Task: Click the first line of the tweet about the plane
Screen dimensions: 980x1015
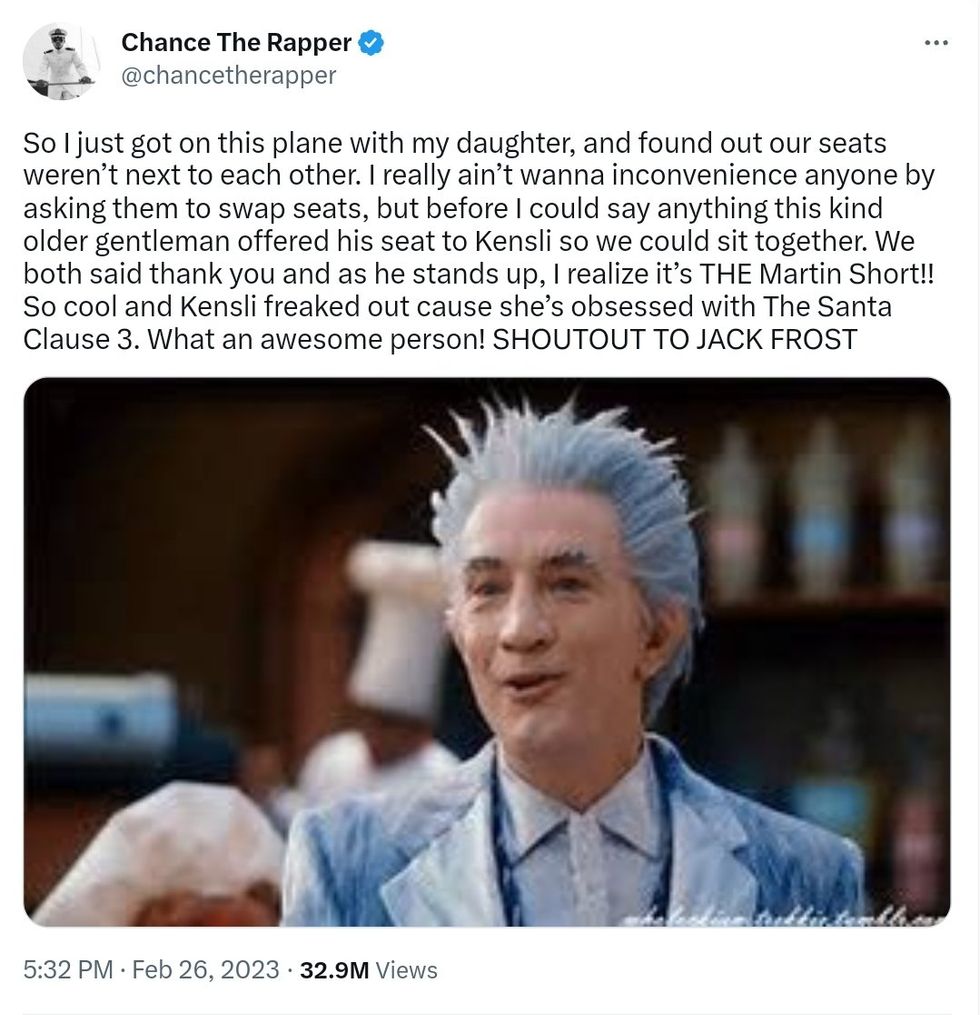Action: pyautogui.click(x=454, y=143)
